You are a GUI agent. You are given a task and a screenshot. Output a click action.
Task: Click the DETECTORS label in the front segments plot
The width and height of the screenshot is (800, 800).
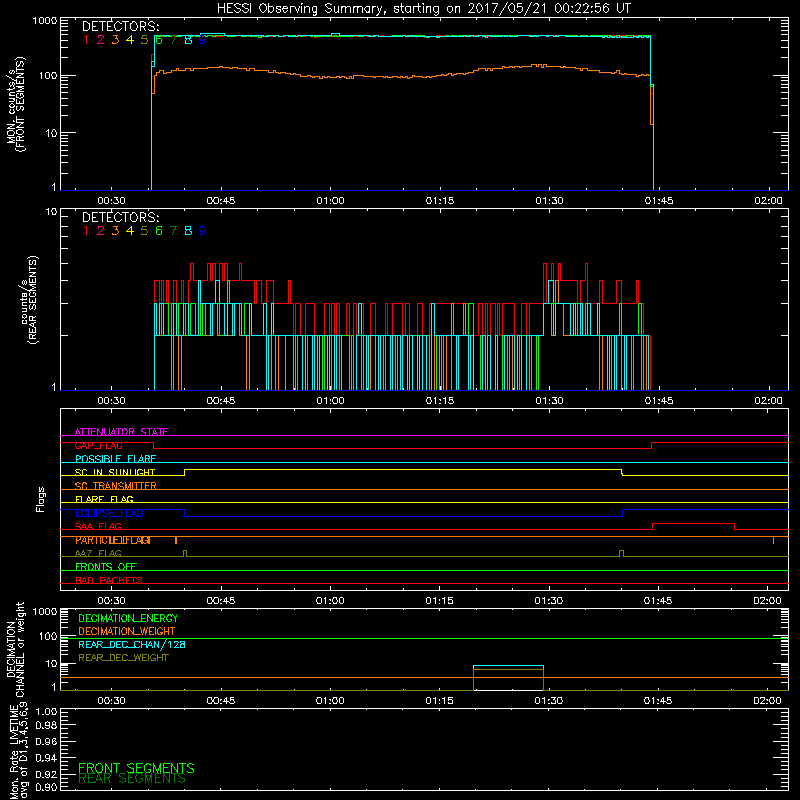120,27
